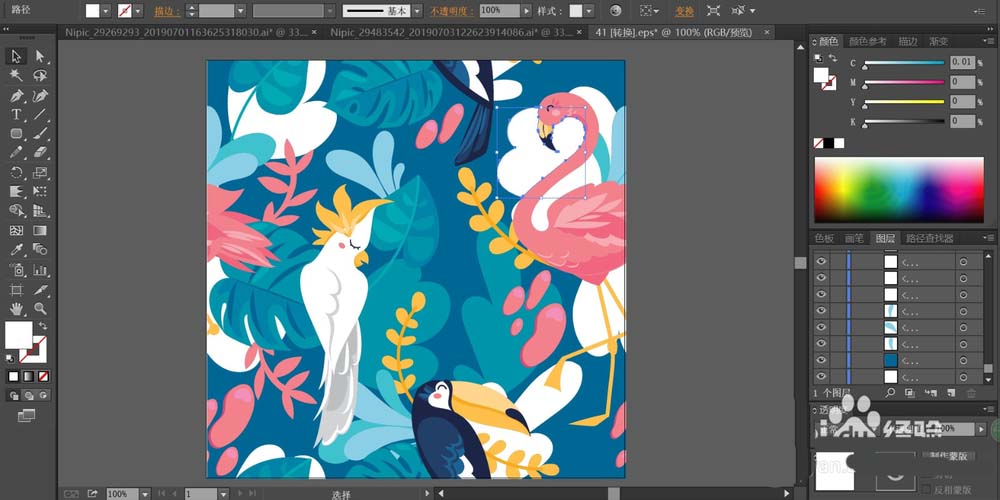
Task: Click the 不透明度 link in control bar
Action: point(452,11)
